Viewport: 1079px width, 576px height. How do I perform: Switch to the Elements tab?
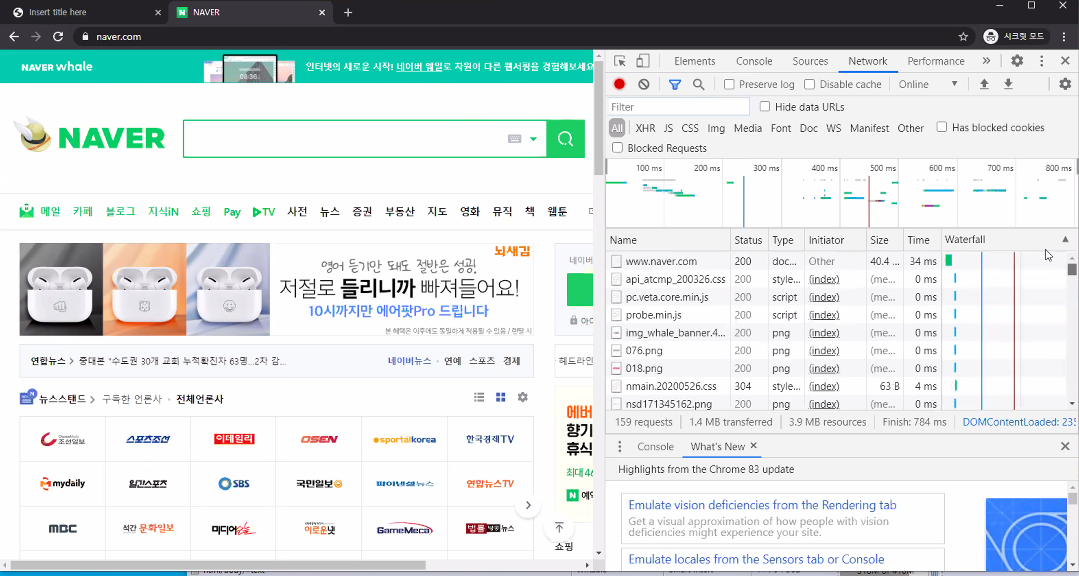694,61
